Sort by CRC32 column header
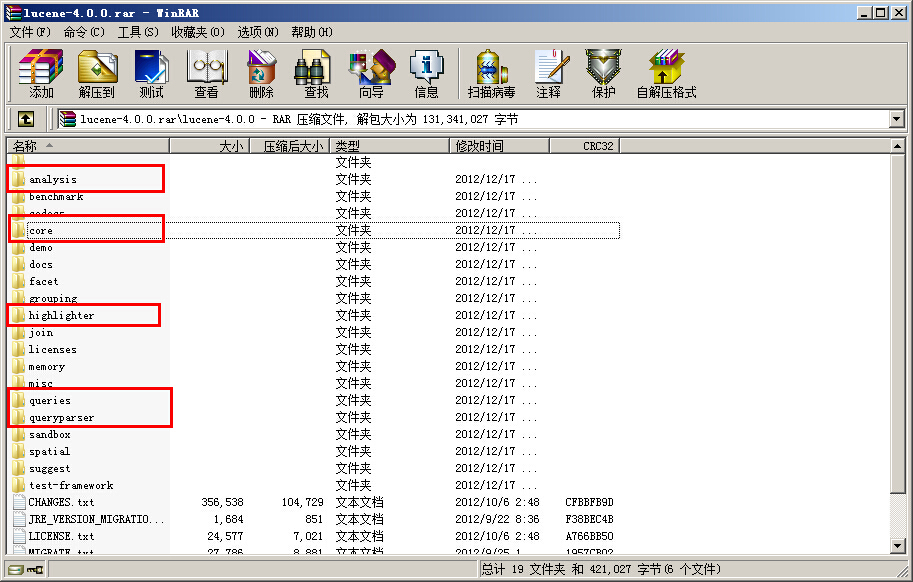The width and height of the screenshot is (913, 582). click(585, 146)
